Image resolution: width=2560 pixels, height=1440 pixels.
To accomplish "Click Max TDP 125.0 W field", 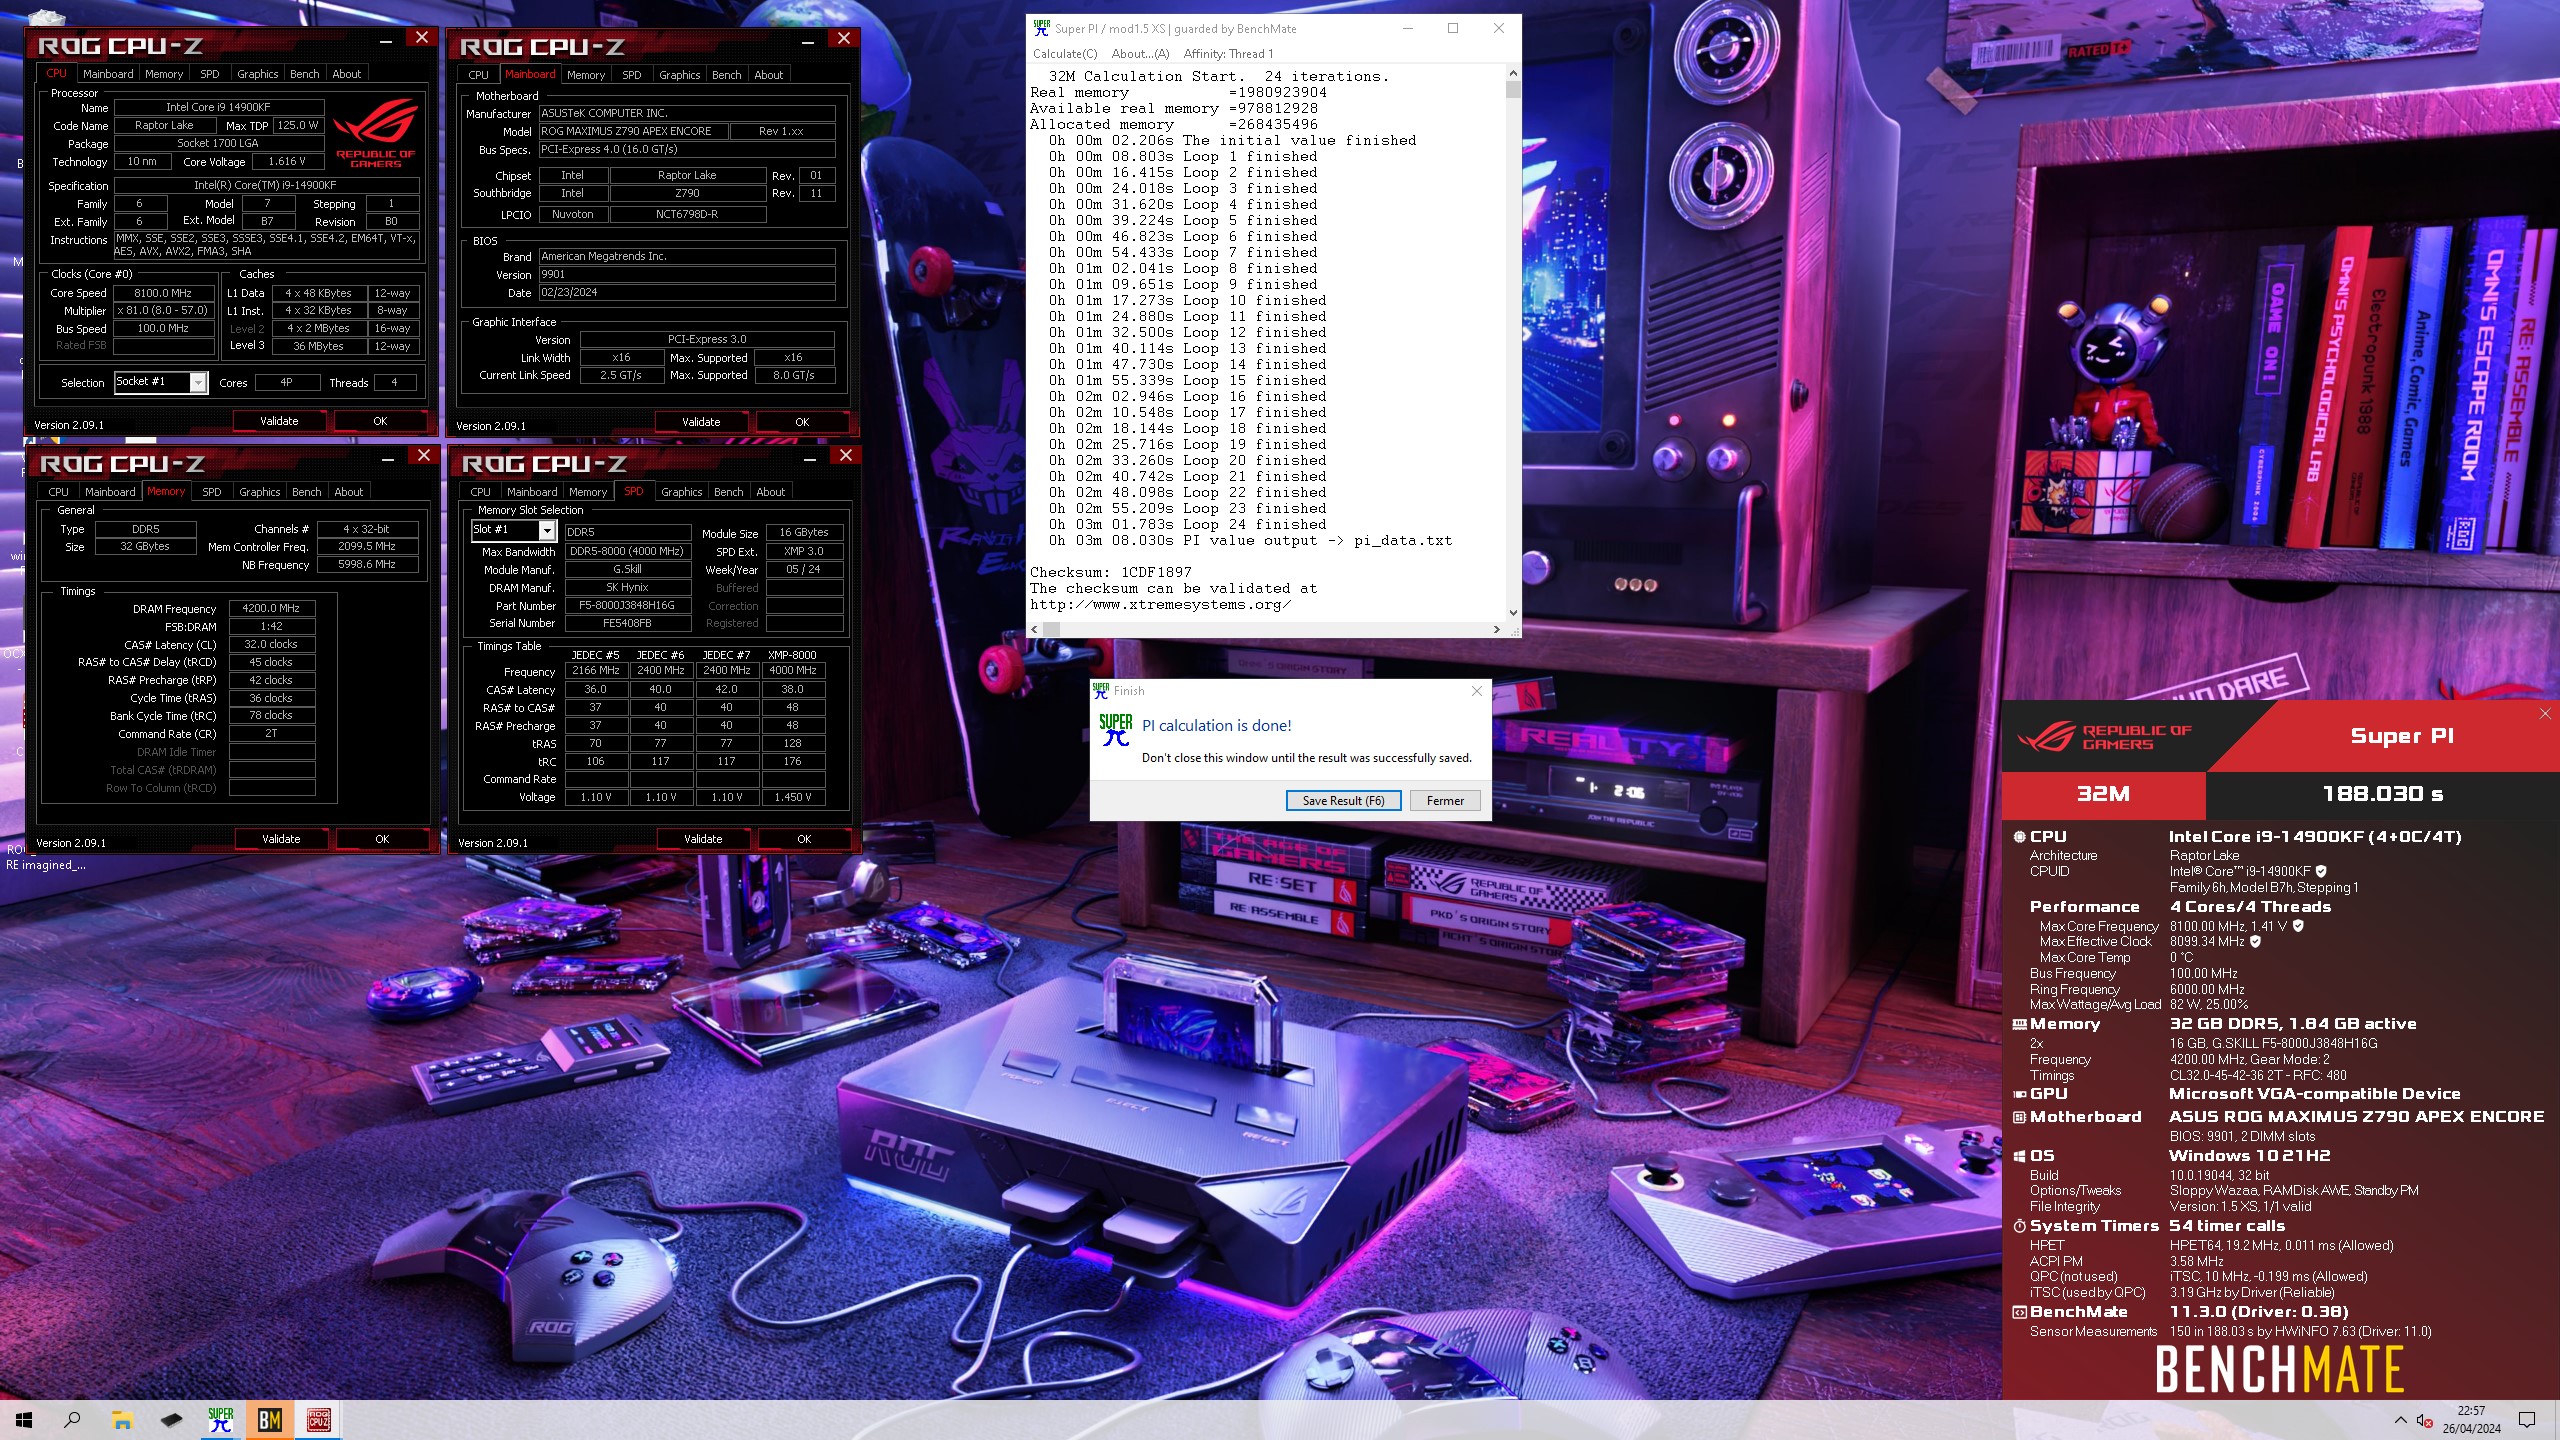I will pyautogui.click(x=298, y=125).
